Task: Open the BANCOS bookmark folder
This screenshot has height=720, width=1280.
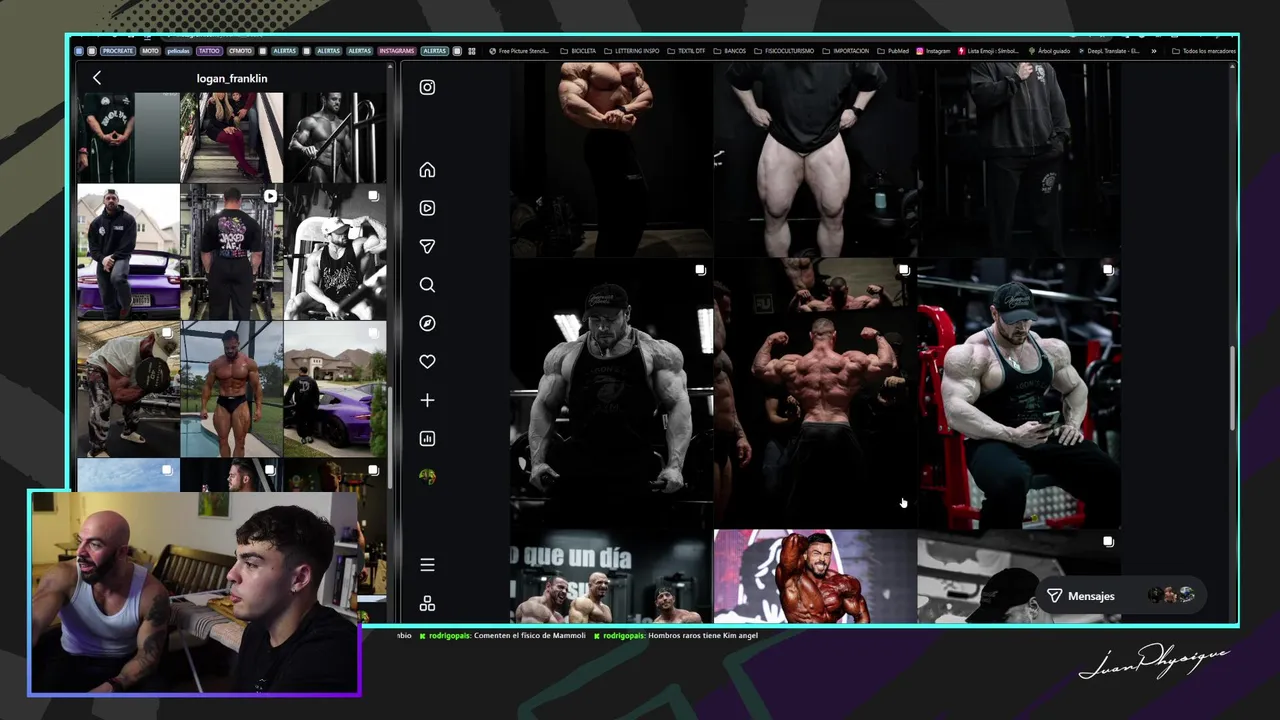Action: [x=730, y=51]
